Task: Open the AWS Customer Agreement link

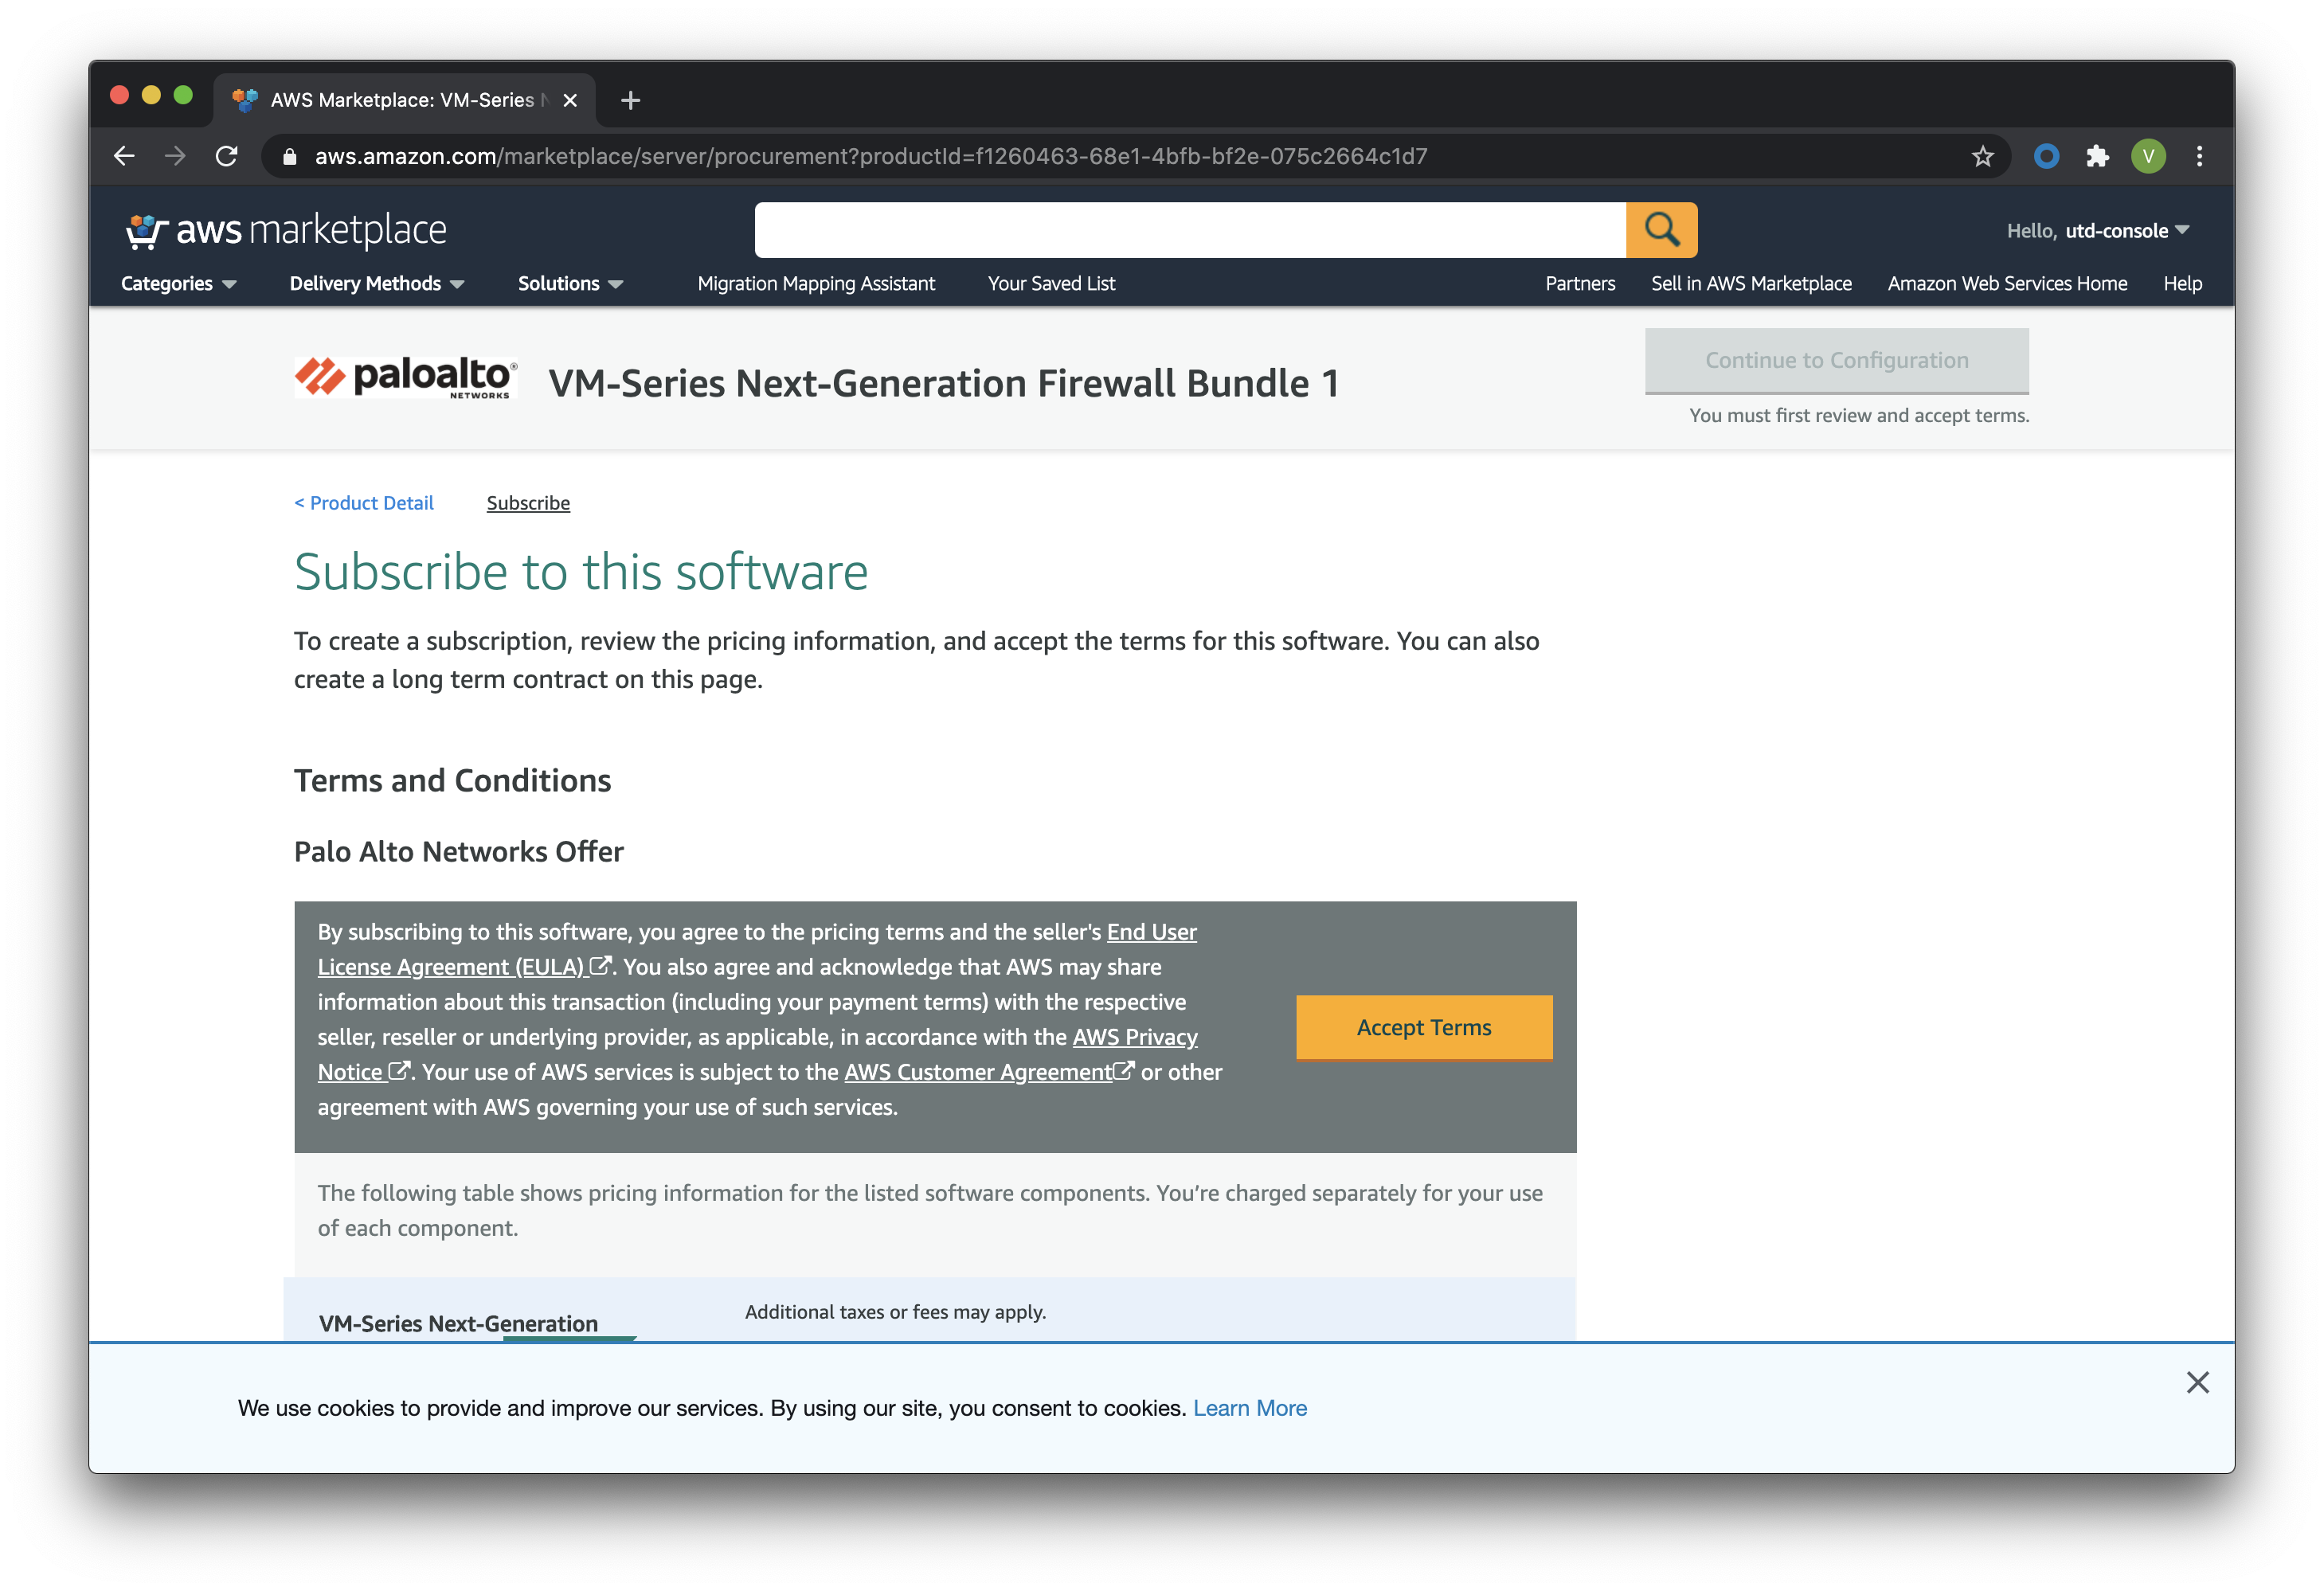Action: pyautogui.click(x=977, y=1072)
